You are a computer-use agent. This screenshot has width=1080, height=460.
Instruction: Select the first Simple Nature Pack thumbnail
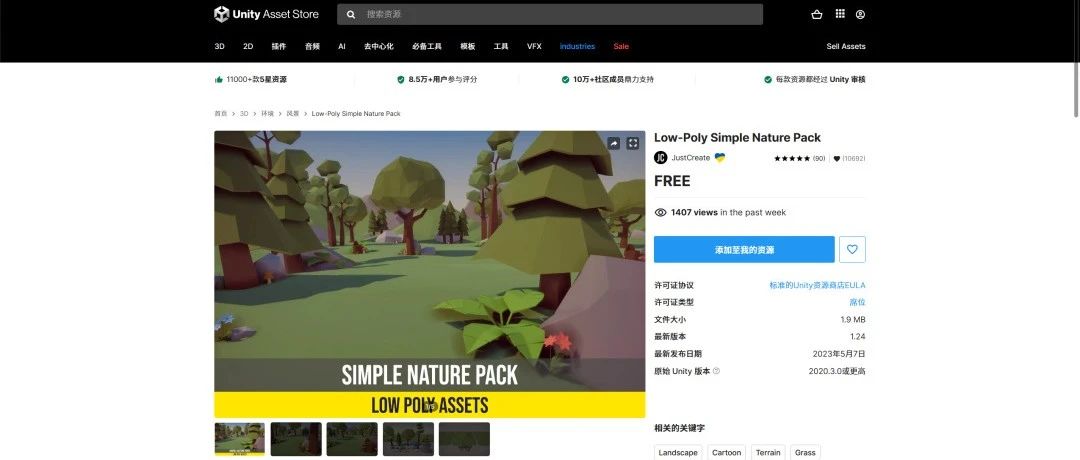tap(240, 439)
